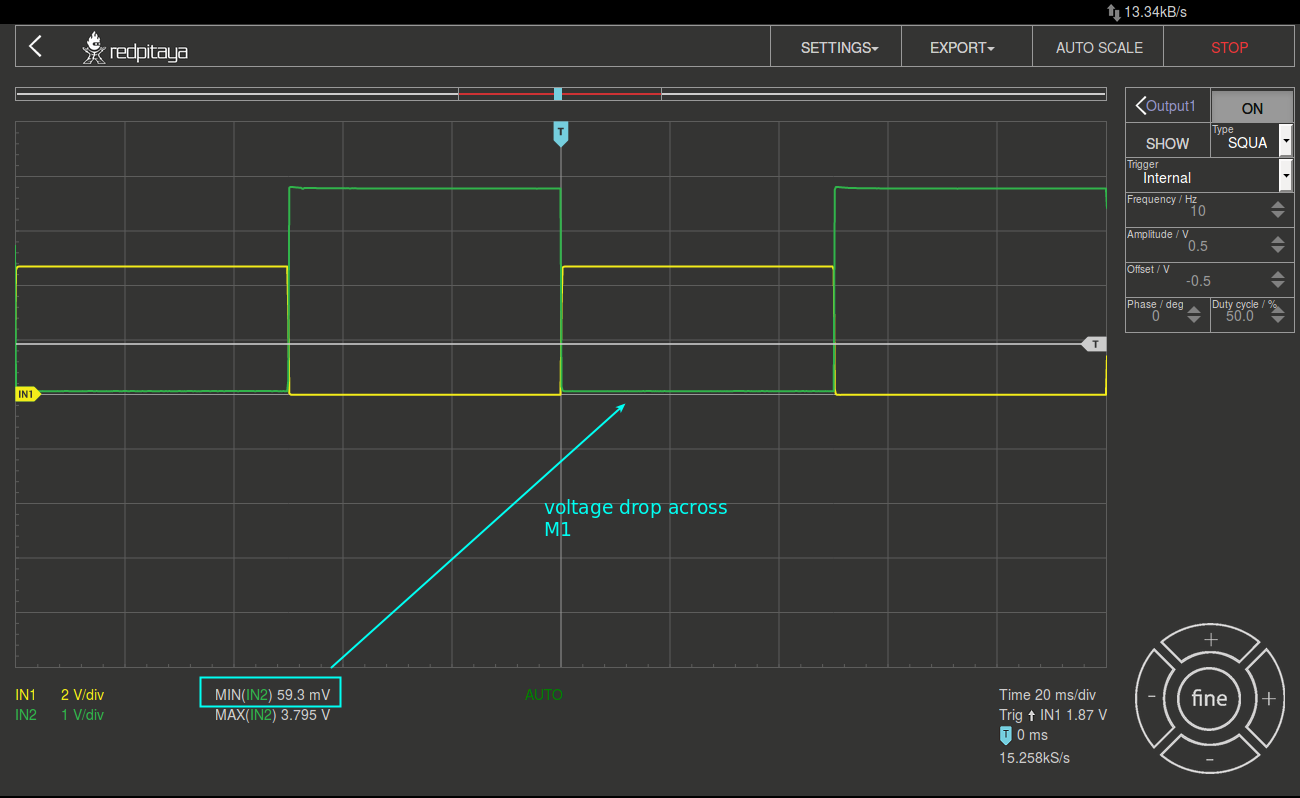Select IN2 channel label
Image resolution: width=1300 pixels, height=798 pixels.
pos(26,714)
